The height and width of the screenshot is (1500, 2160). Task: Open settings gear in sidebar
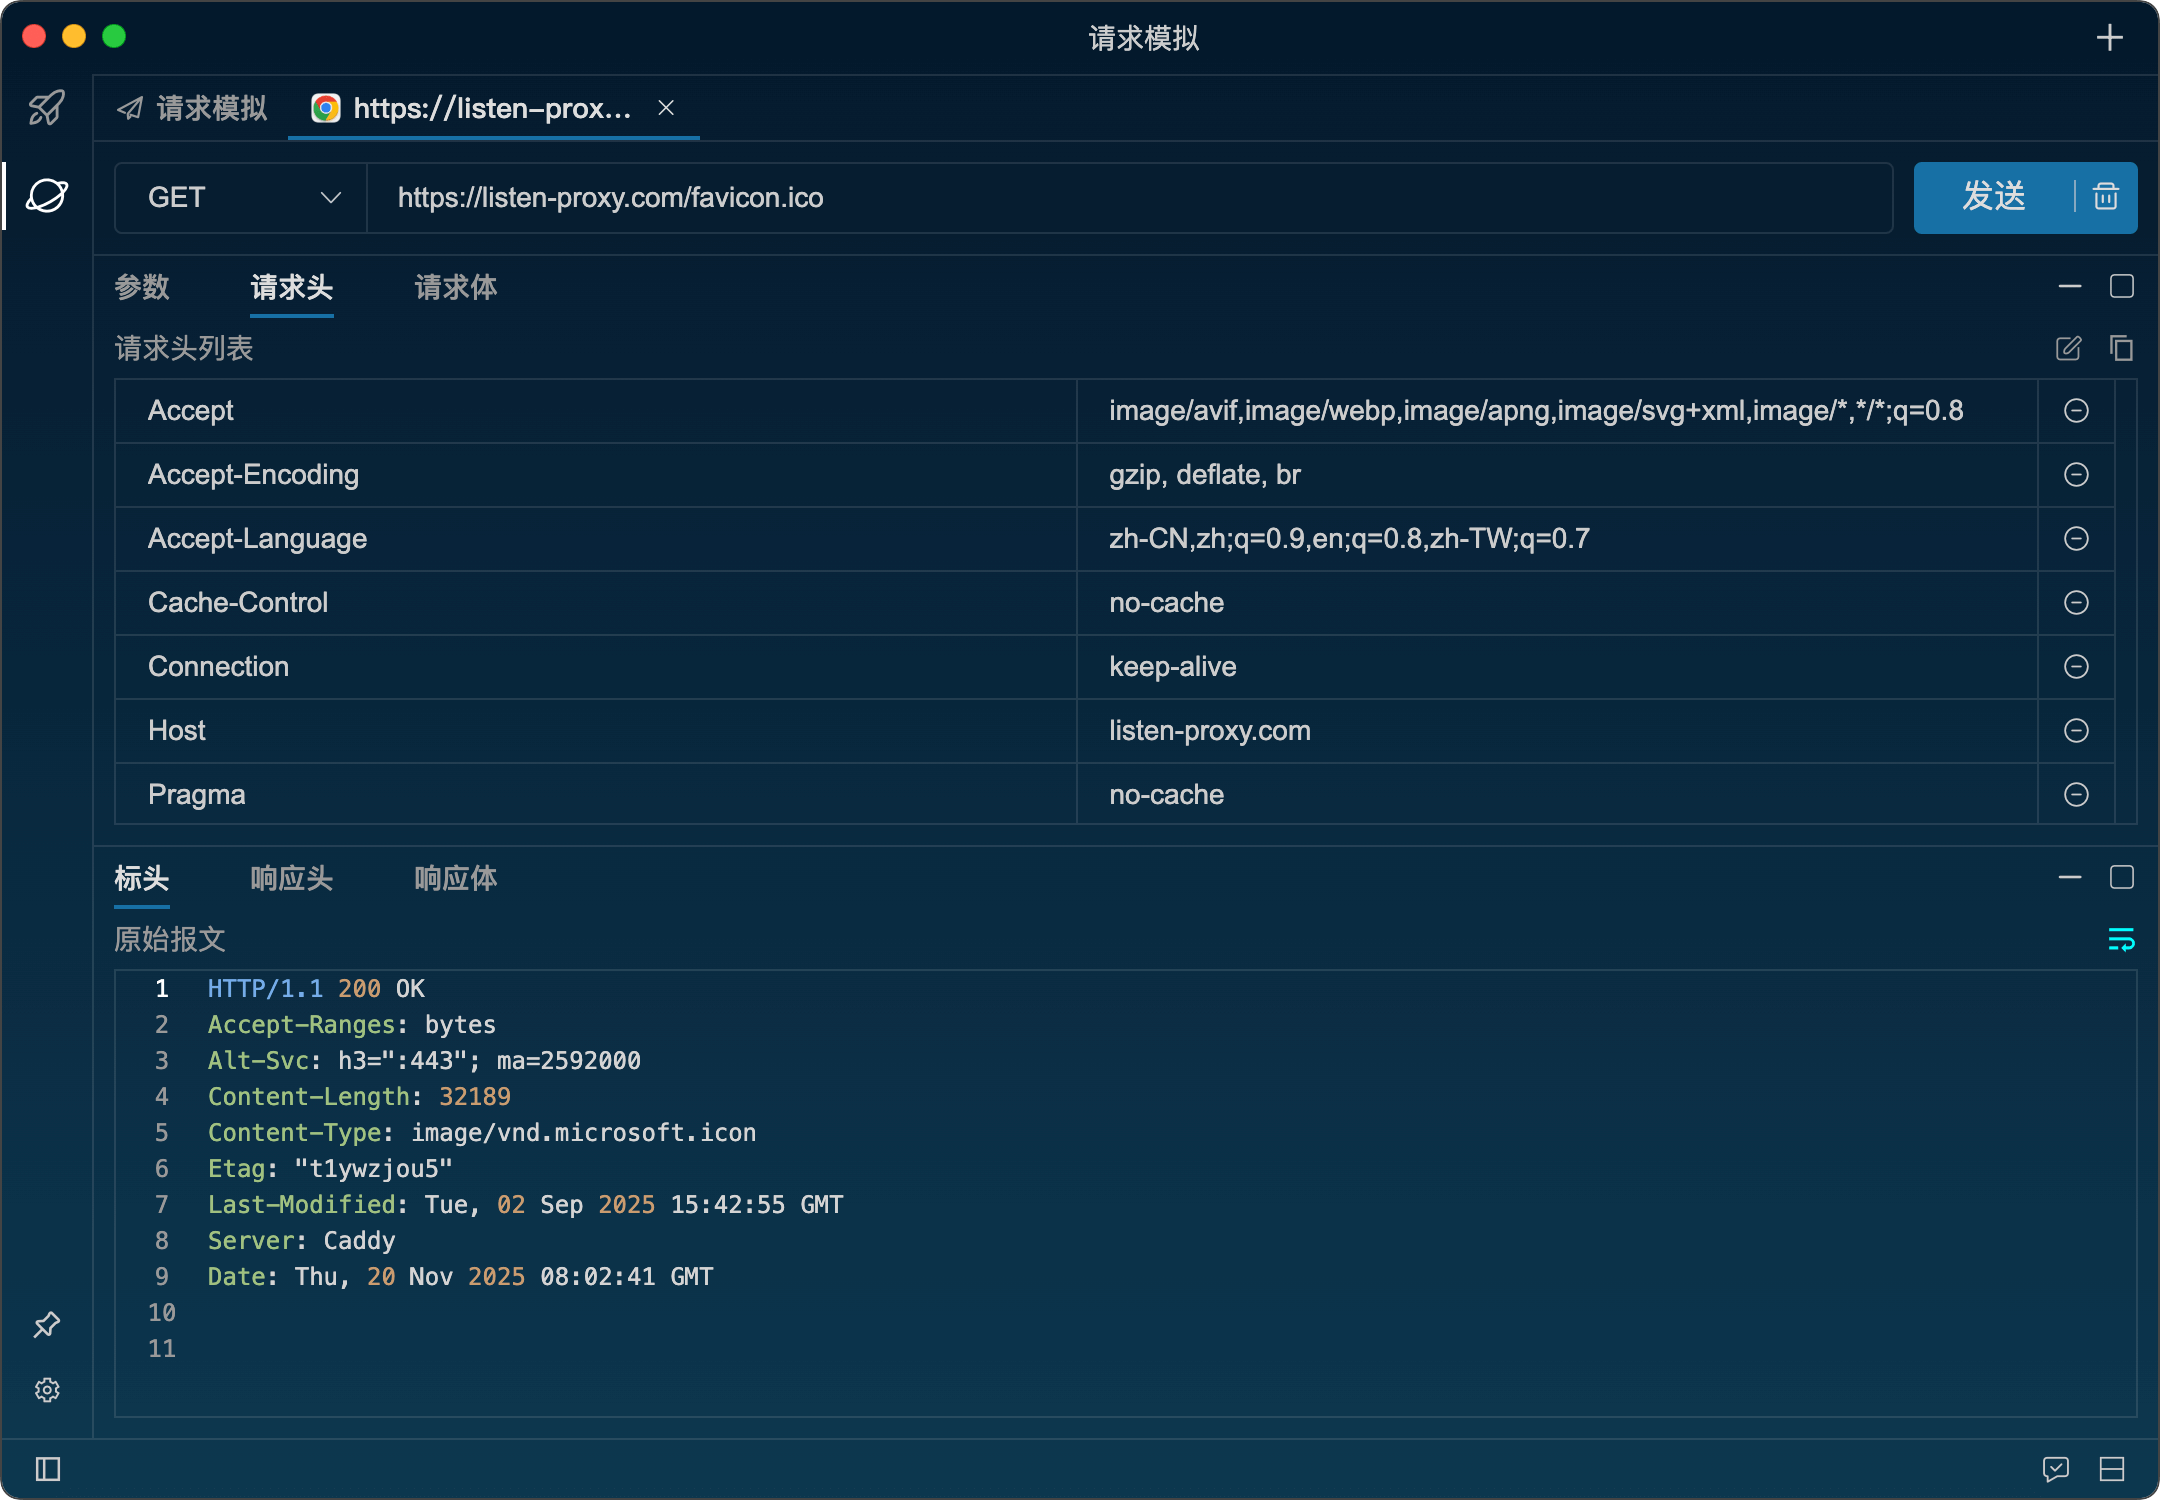pos(47,1390)
